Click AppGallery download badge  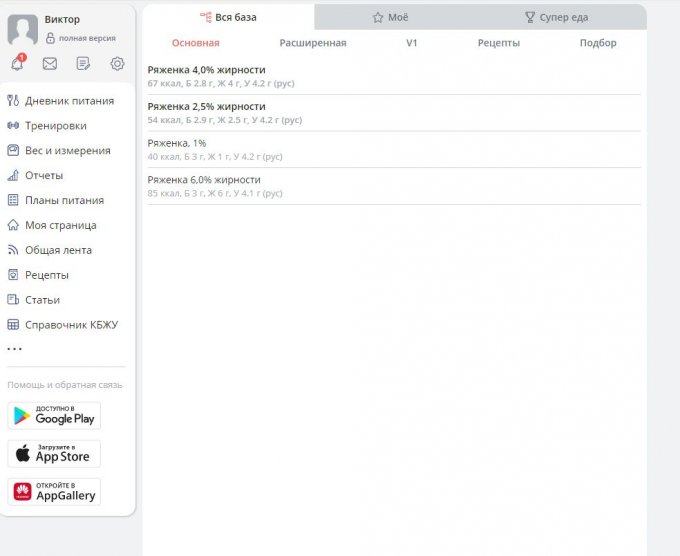point(54,492)
